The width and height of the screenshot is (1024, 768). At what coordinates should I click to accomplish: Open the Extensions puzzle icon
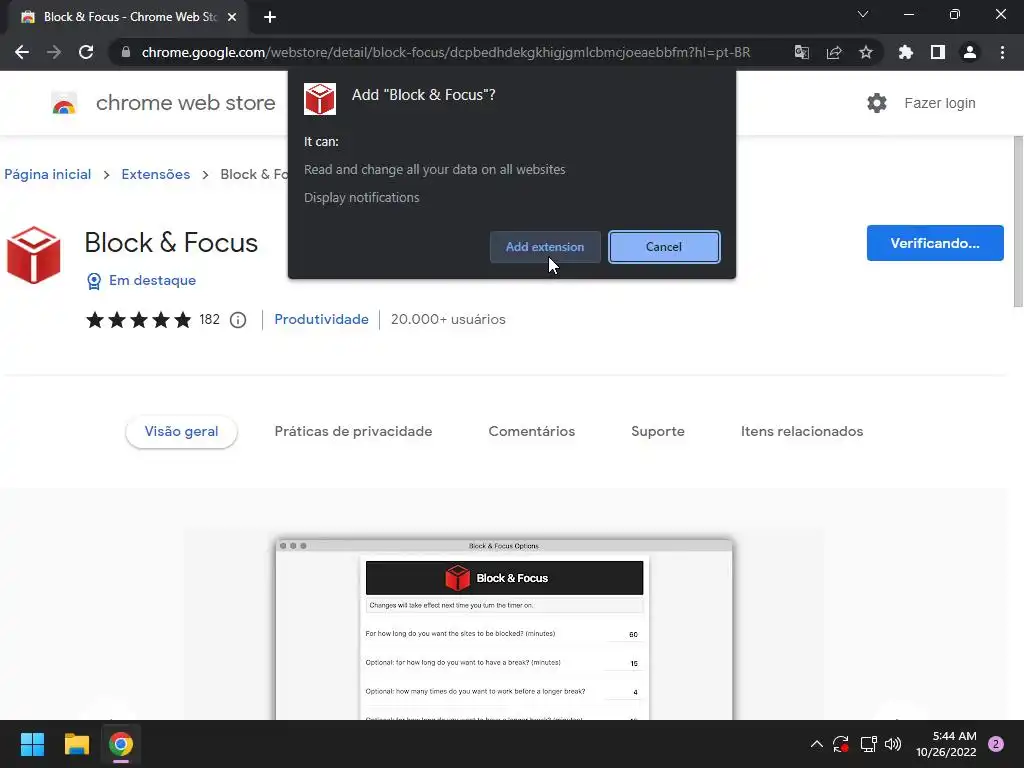pyautogui.click(x=906, y=52)
